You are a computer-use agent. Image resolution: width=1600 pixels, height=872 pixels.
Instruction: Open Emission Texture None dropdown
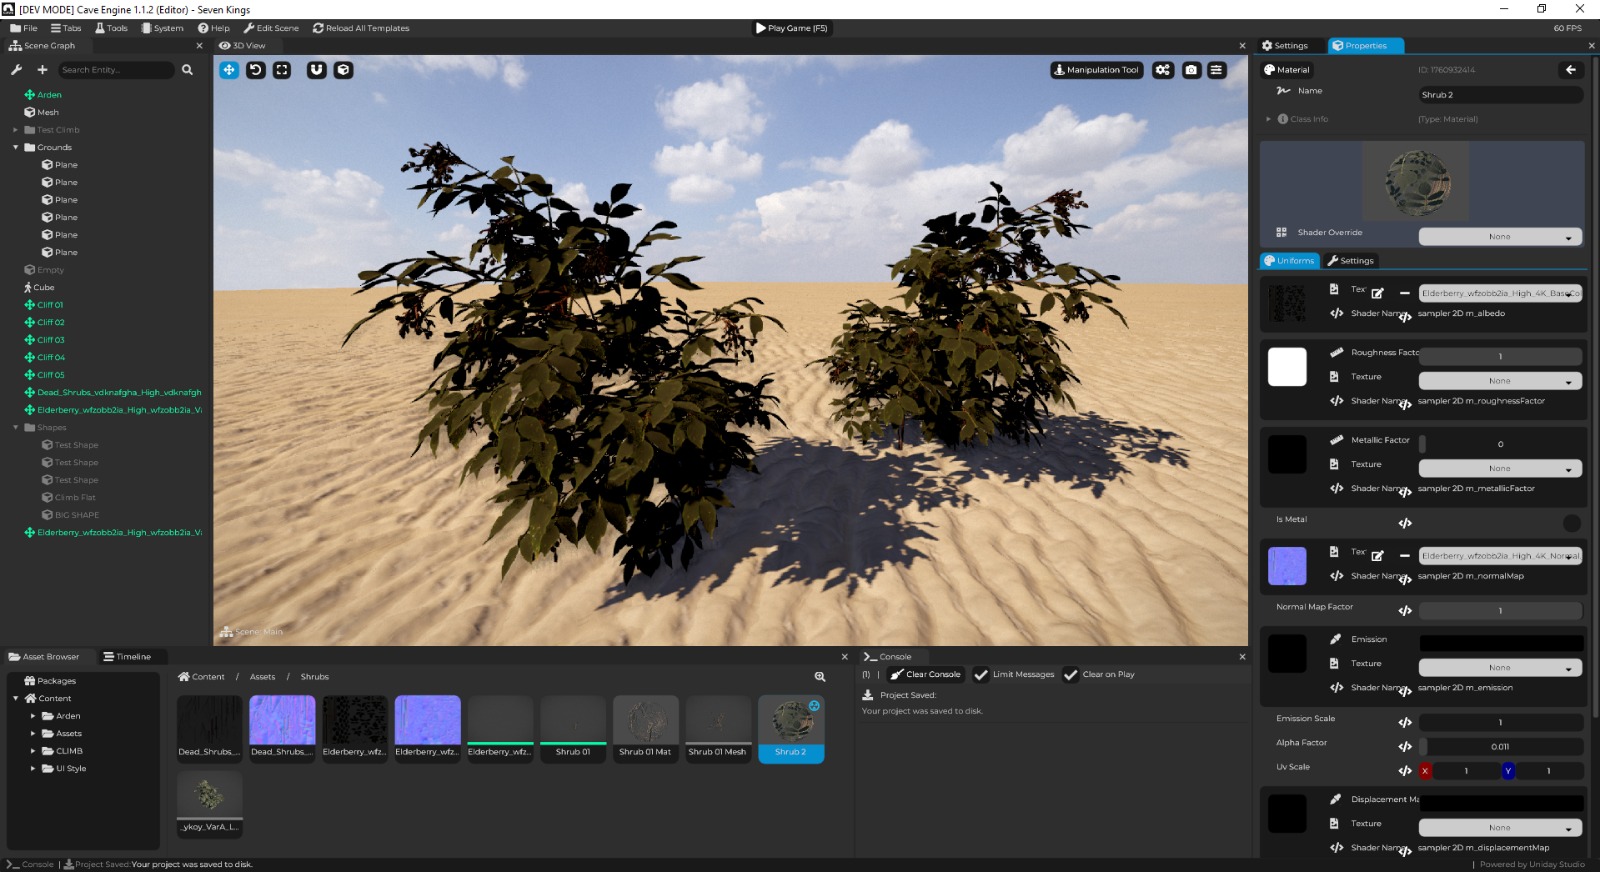coord(1500,668)
